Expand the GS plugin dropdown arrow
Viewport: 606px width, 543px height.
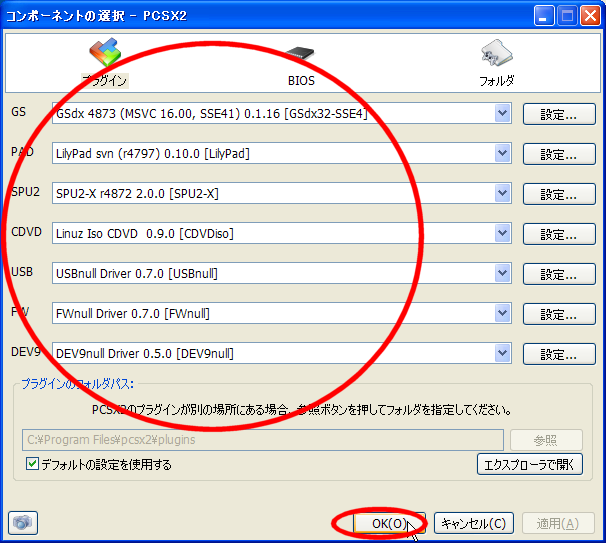pyautogui.click(x=502, y=113)
